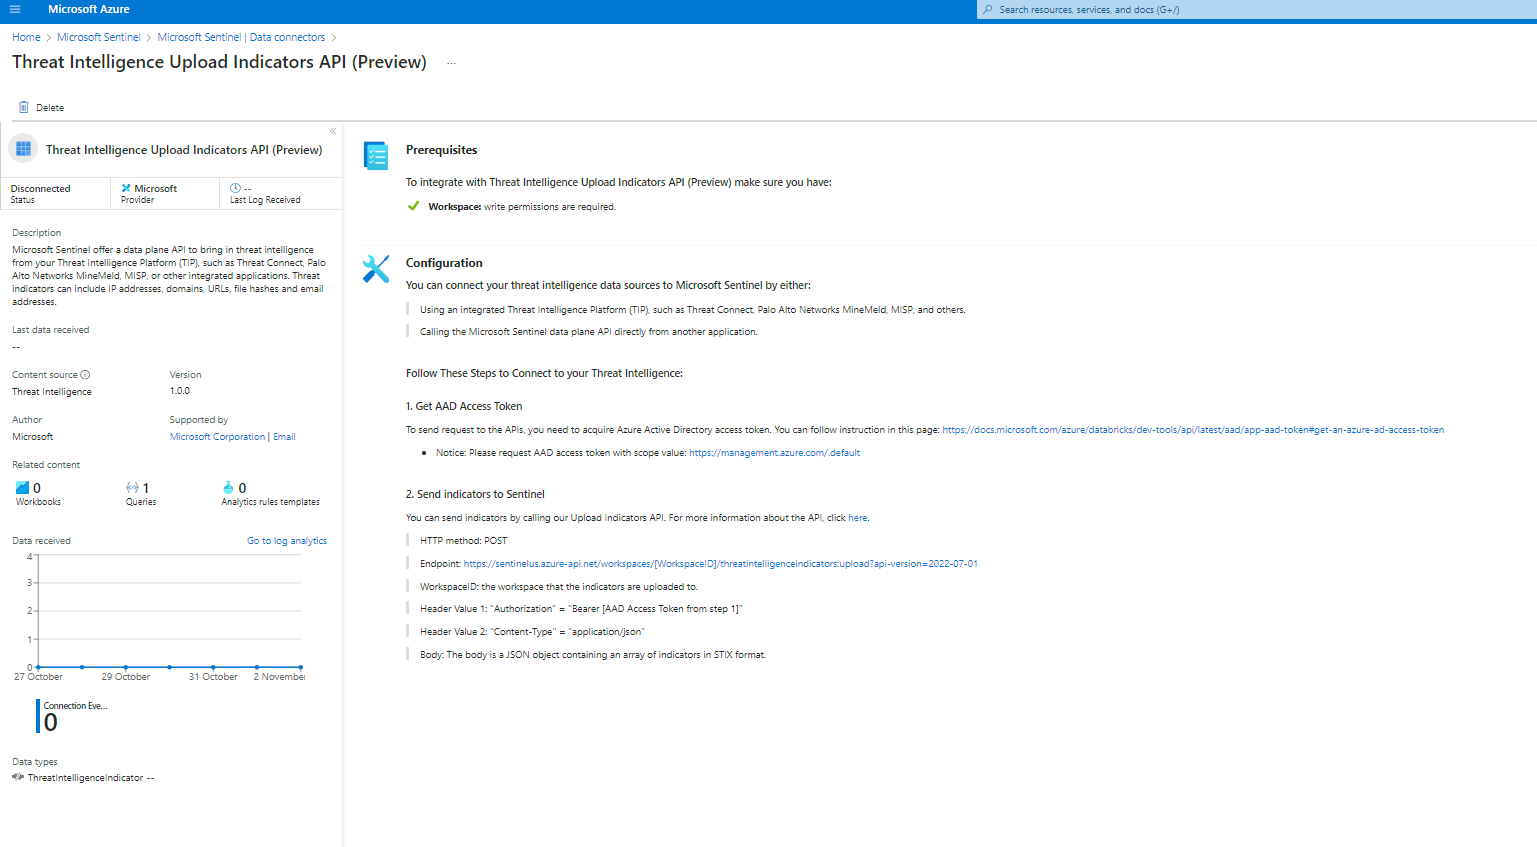Click the '2. Send indicators to Sentinel' heading
Viewport: 1537px width, 847px height.
pos(475,494)
